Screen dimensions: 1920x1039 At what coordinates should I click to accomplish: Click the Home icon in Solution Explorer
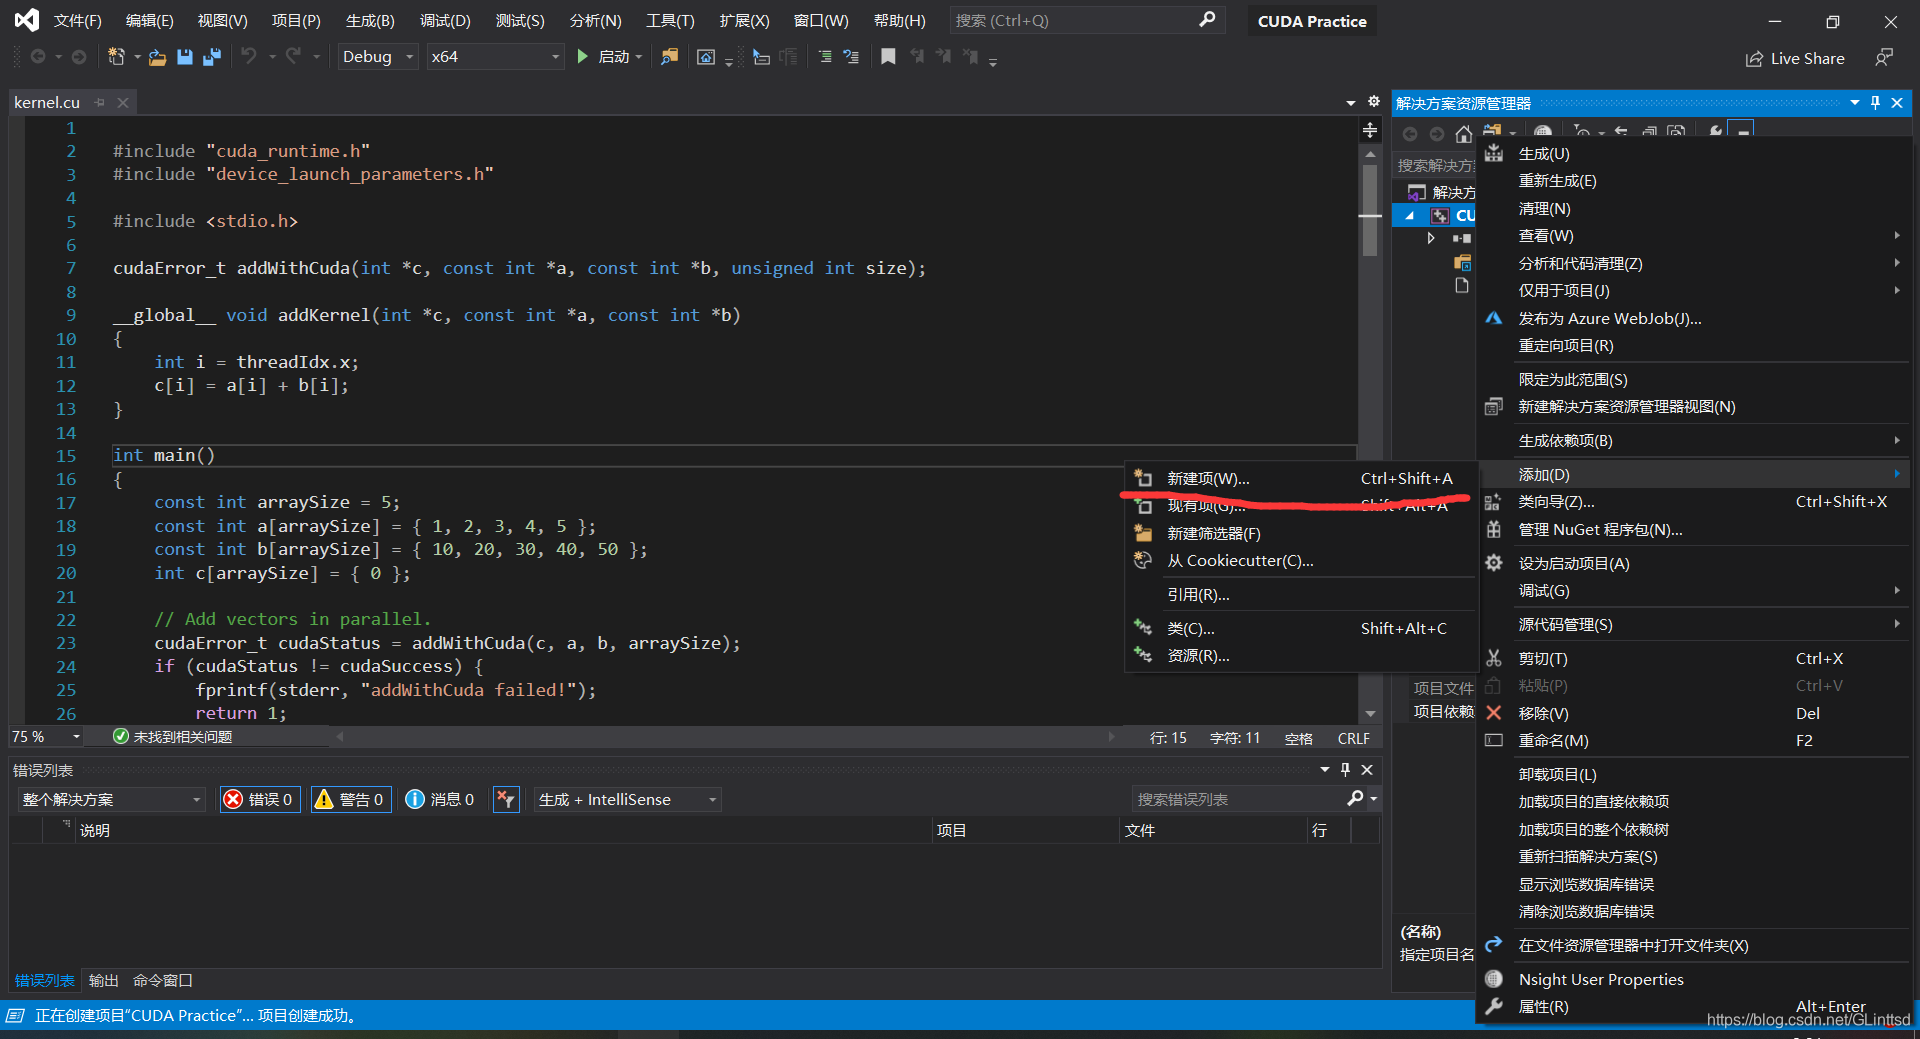click(1464, 134)
